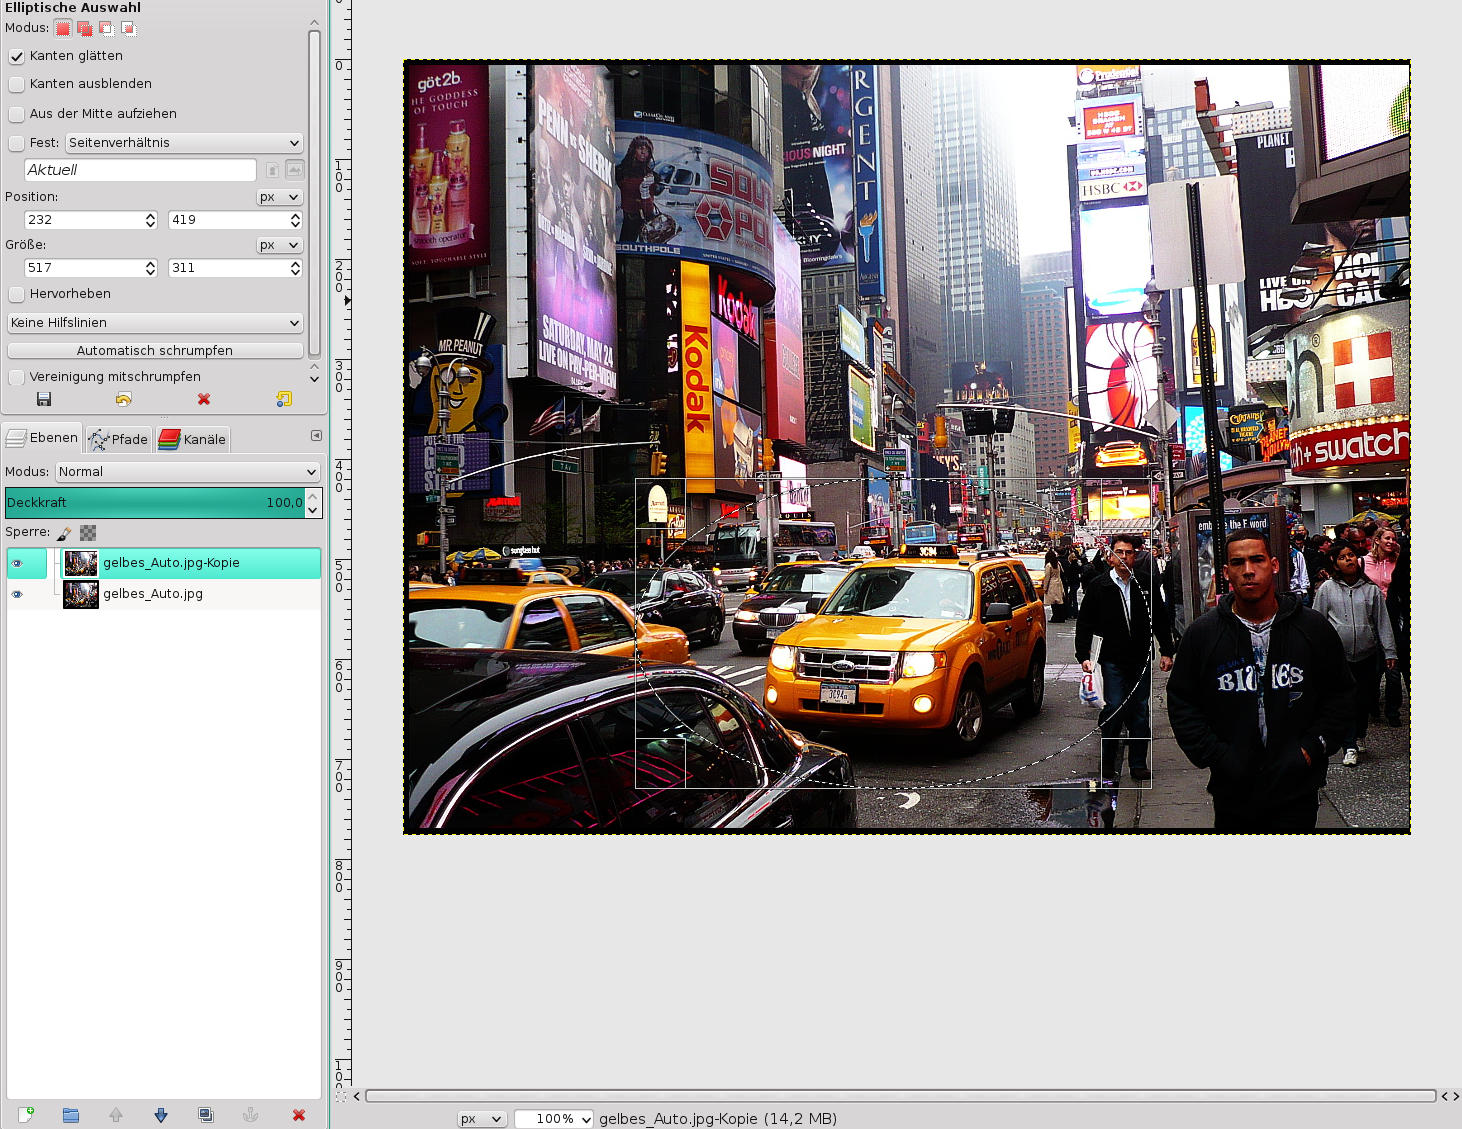Open the layer mode 'Normal' dropdown
Screen dimensions: 1462x1129
click(187, 472)
